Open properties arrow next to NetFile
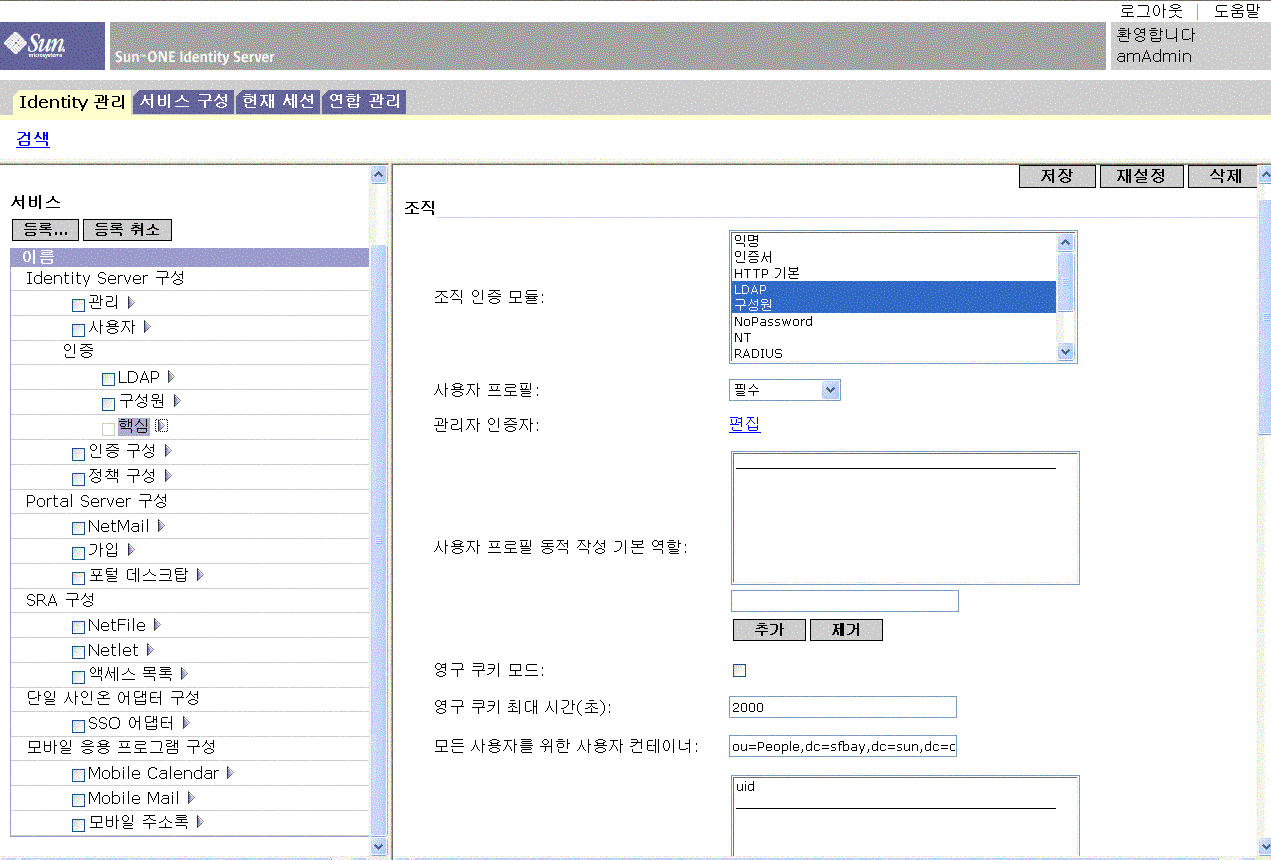This screenshot has width=1271, height=860. point(157,625)
